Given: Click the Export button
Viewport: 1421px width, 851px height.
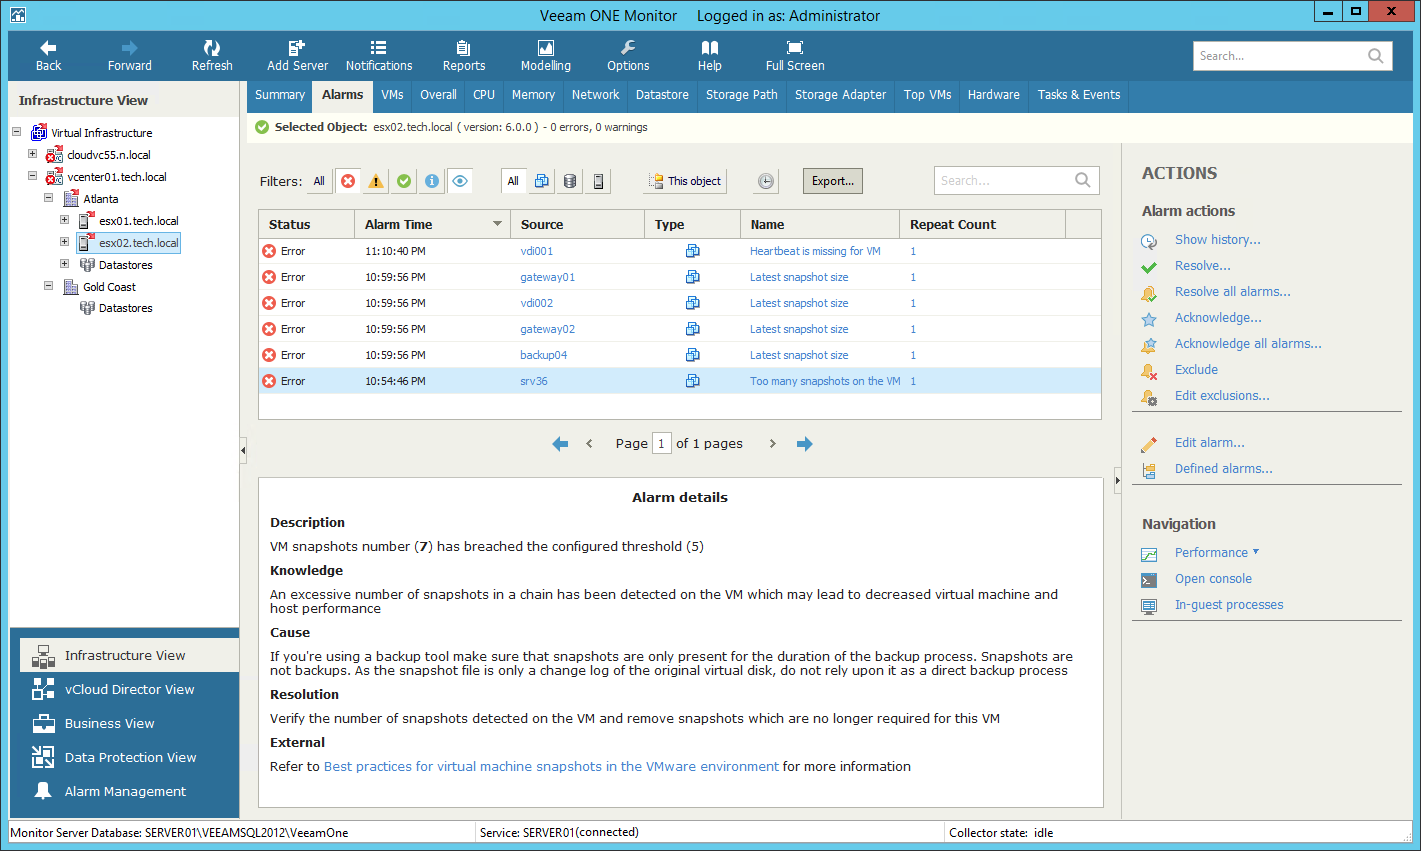Looking at the screenshot, I should (833, 181).
